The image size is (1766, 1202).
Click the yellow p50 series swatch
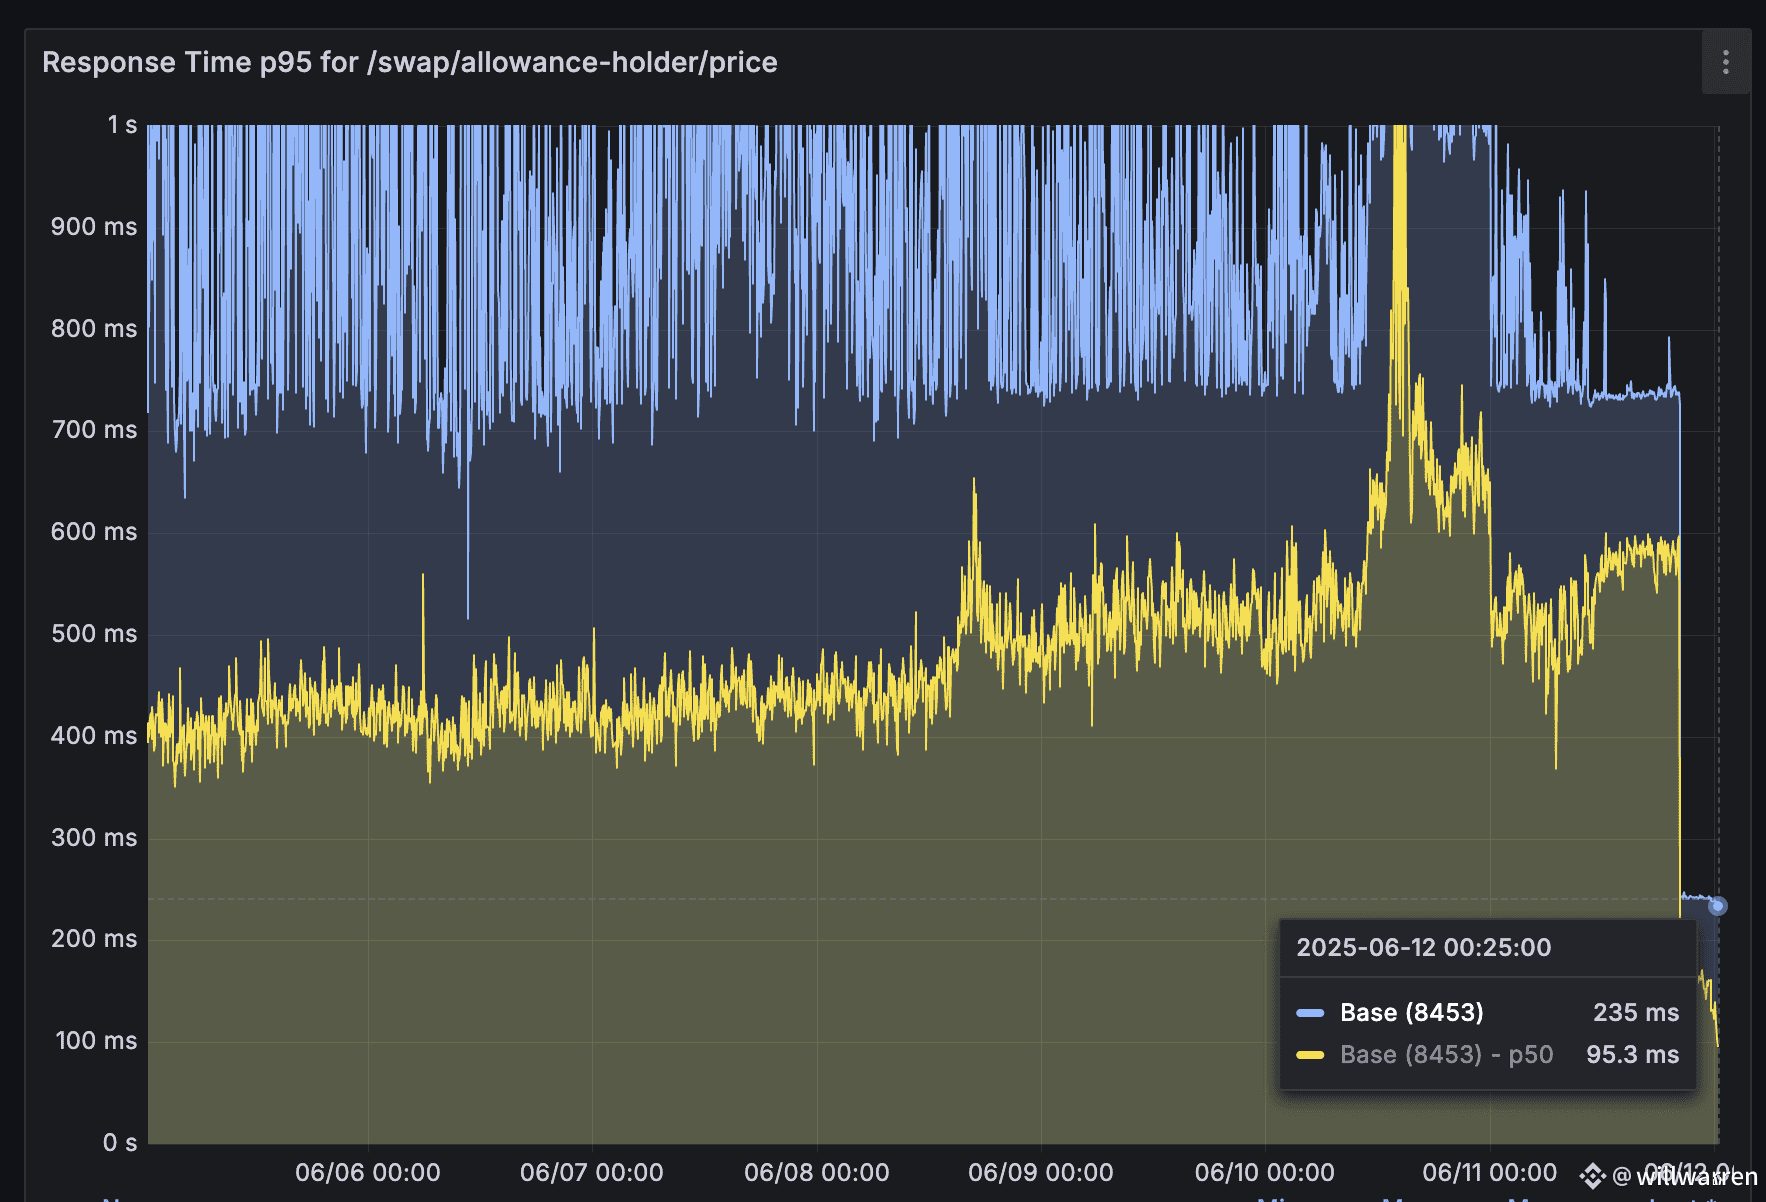(1310, 1055)
